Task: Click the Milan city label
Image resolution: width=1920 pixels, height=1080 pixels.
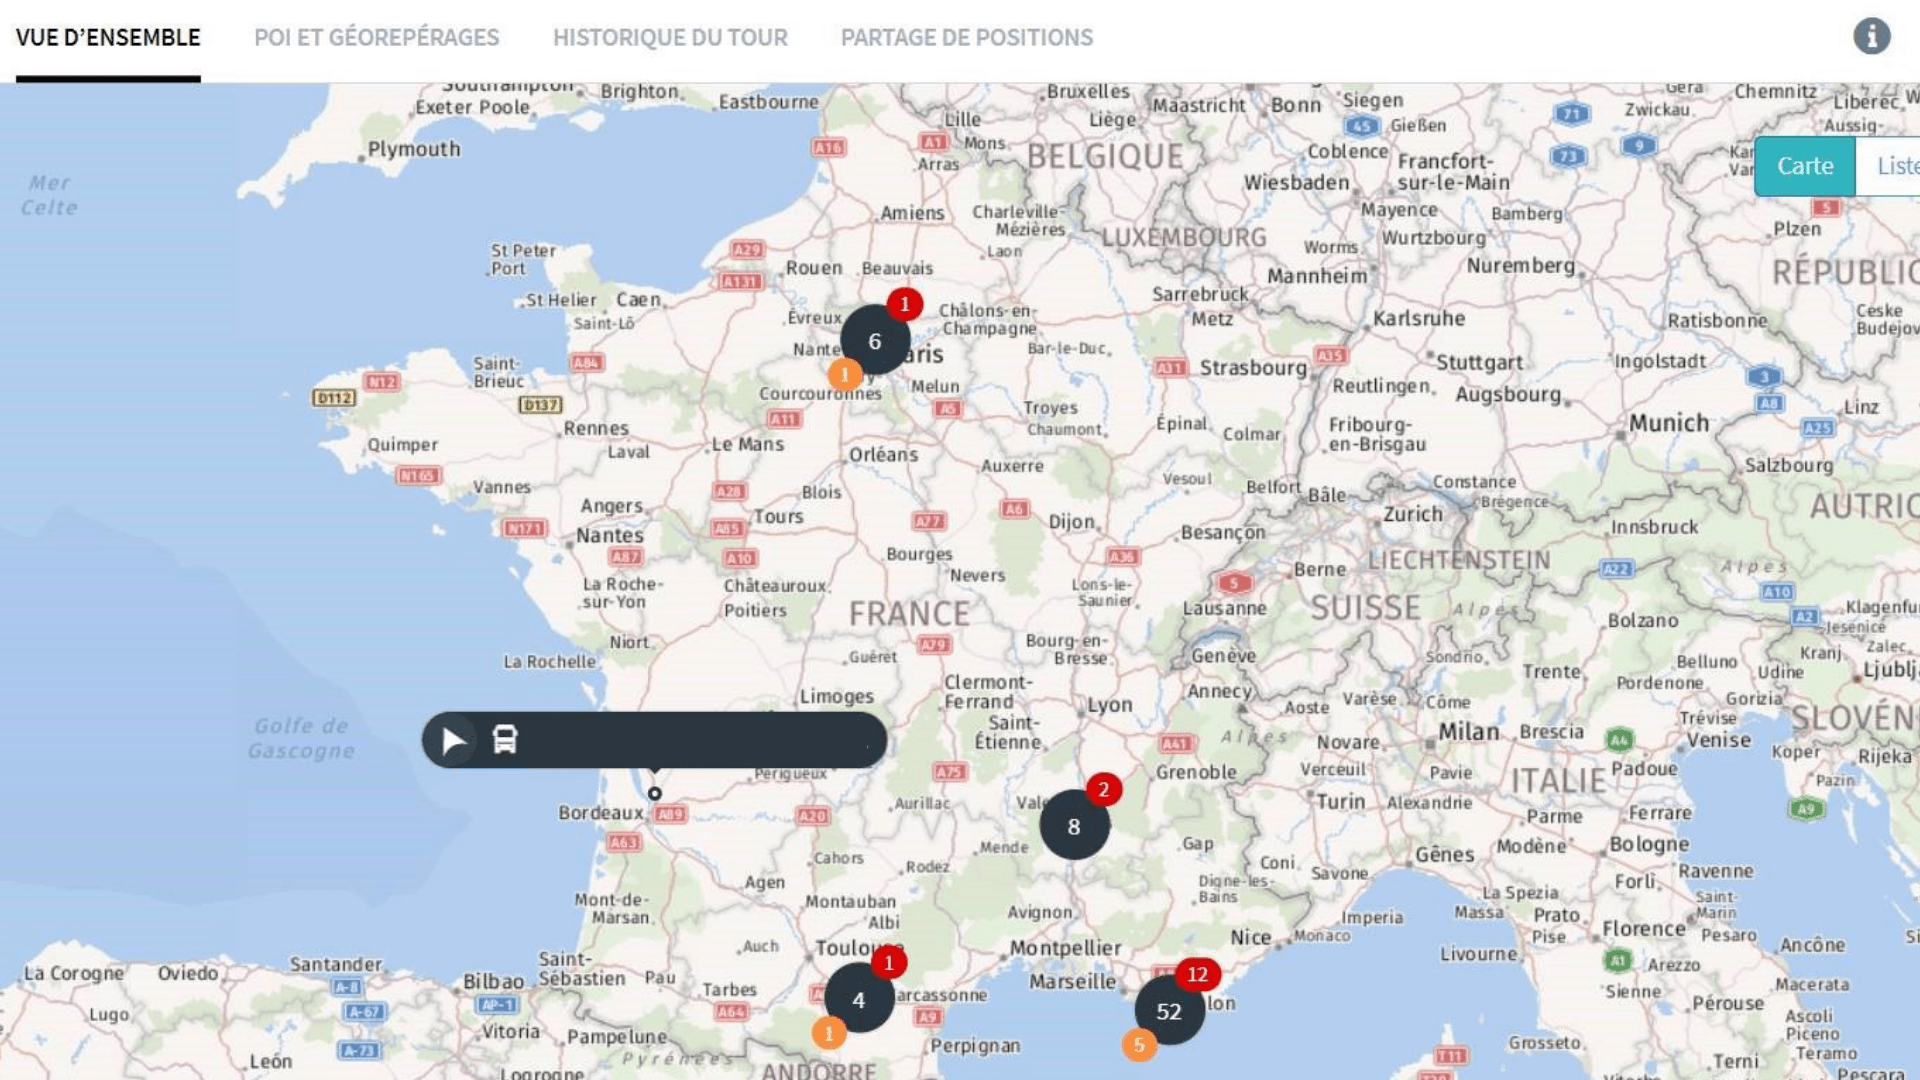Action: click(x=1469, y=732)
